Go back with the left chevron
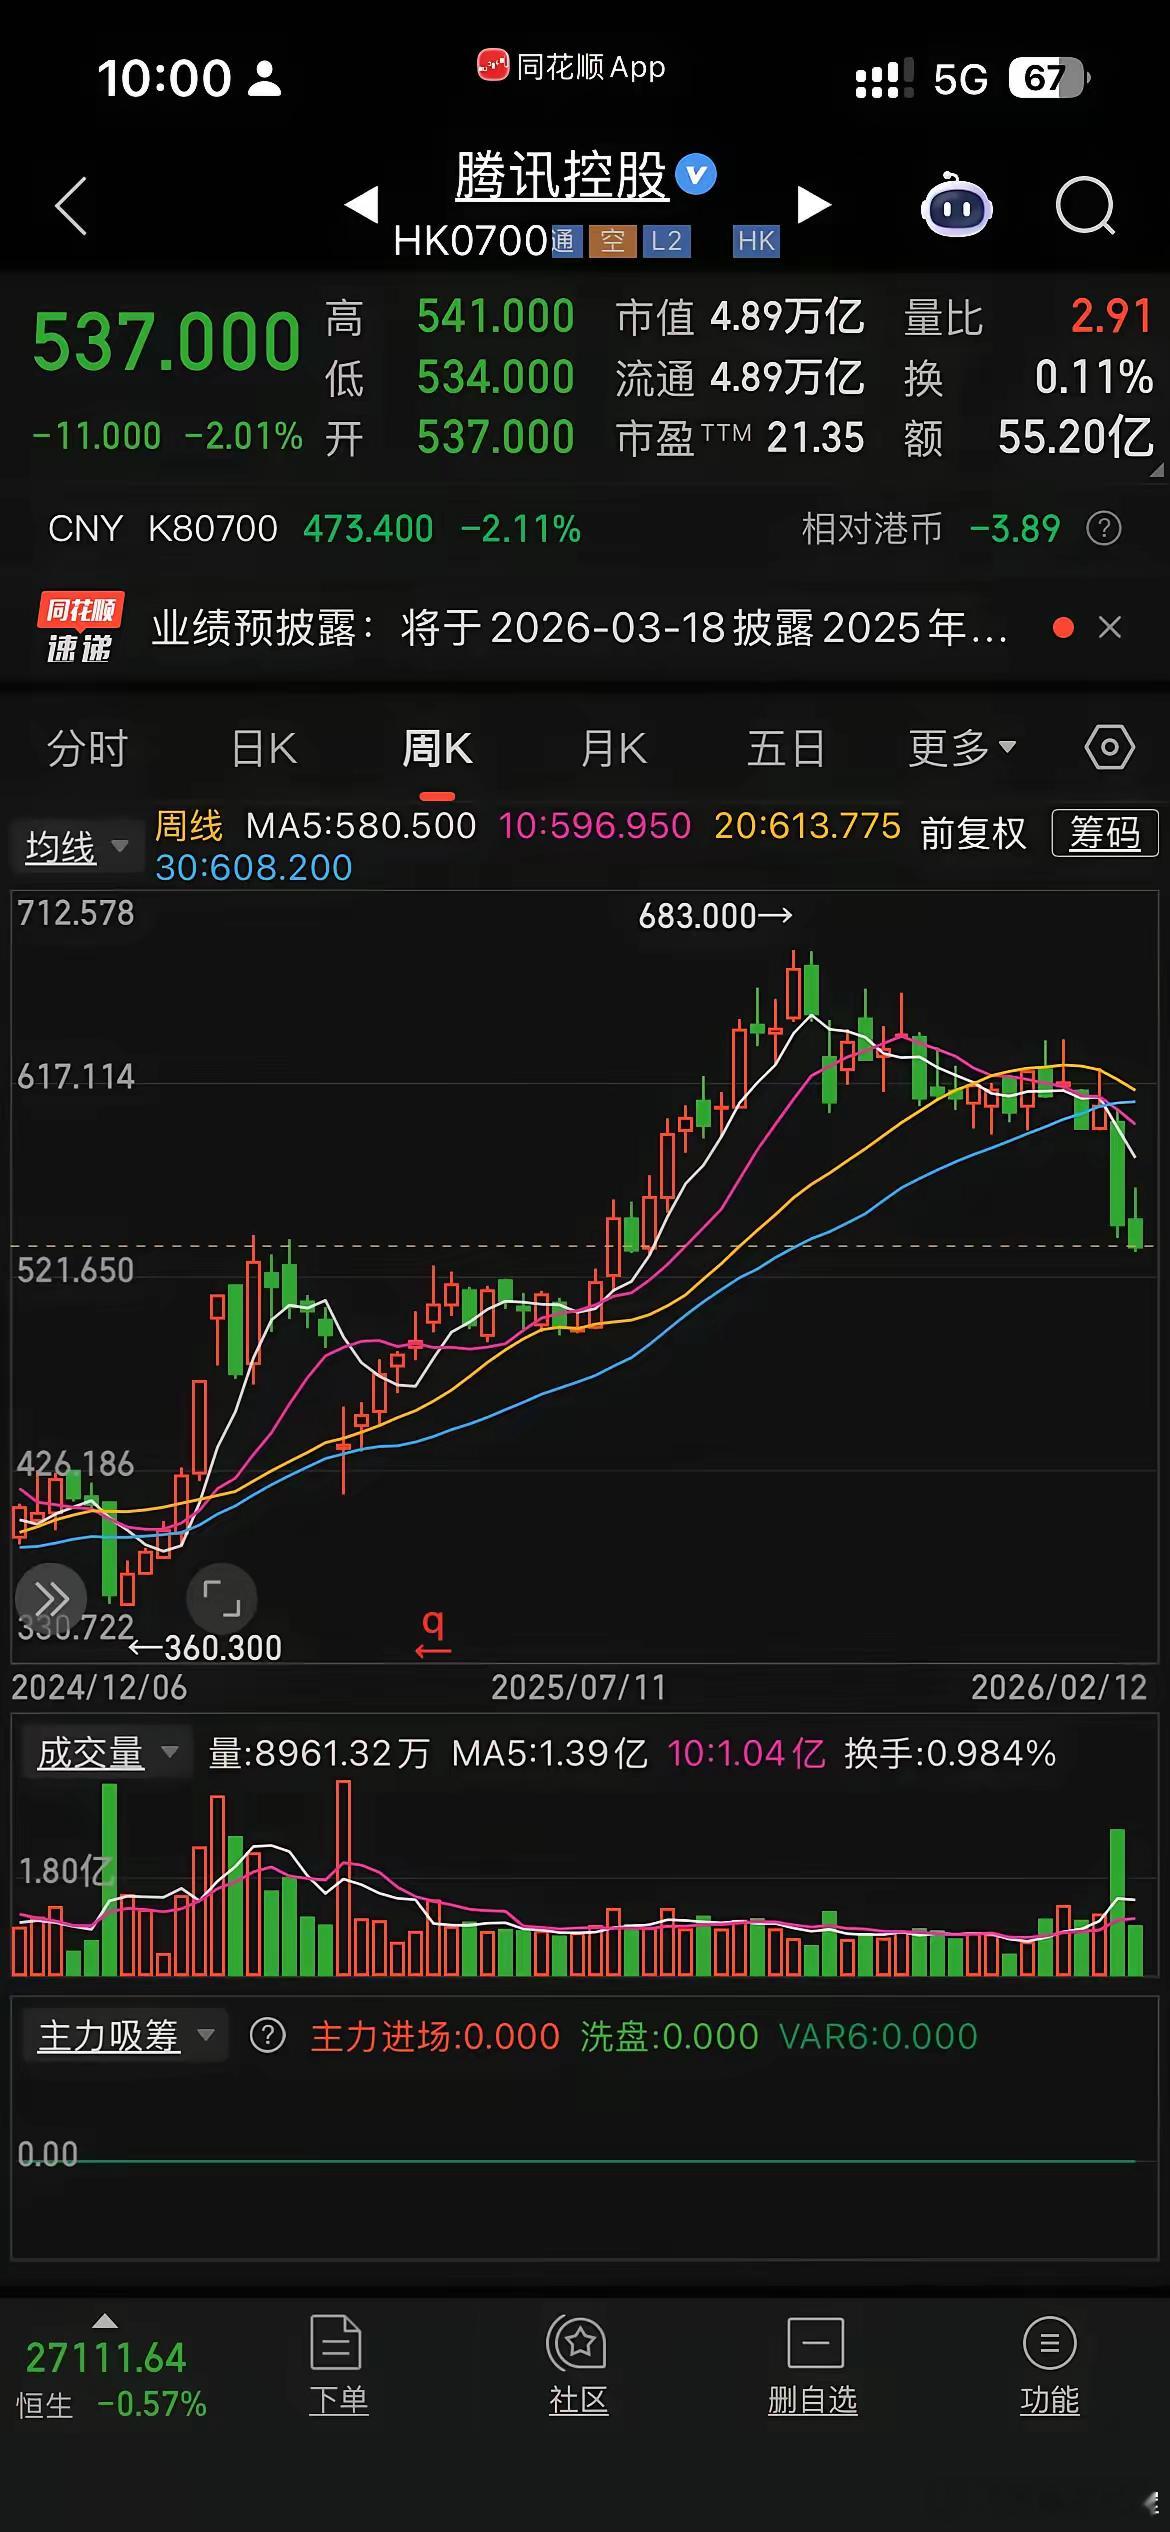This screenshot has width=1170, height=2532. click(x=71, y=206)
